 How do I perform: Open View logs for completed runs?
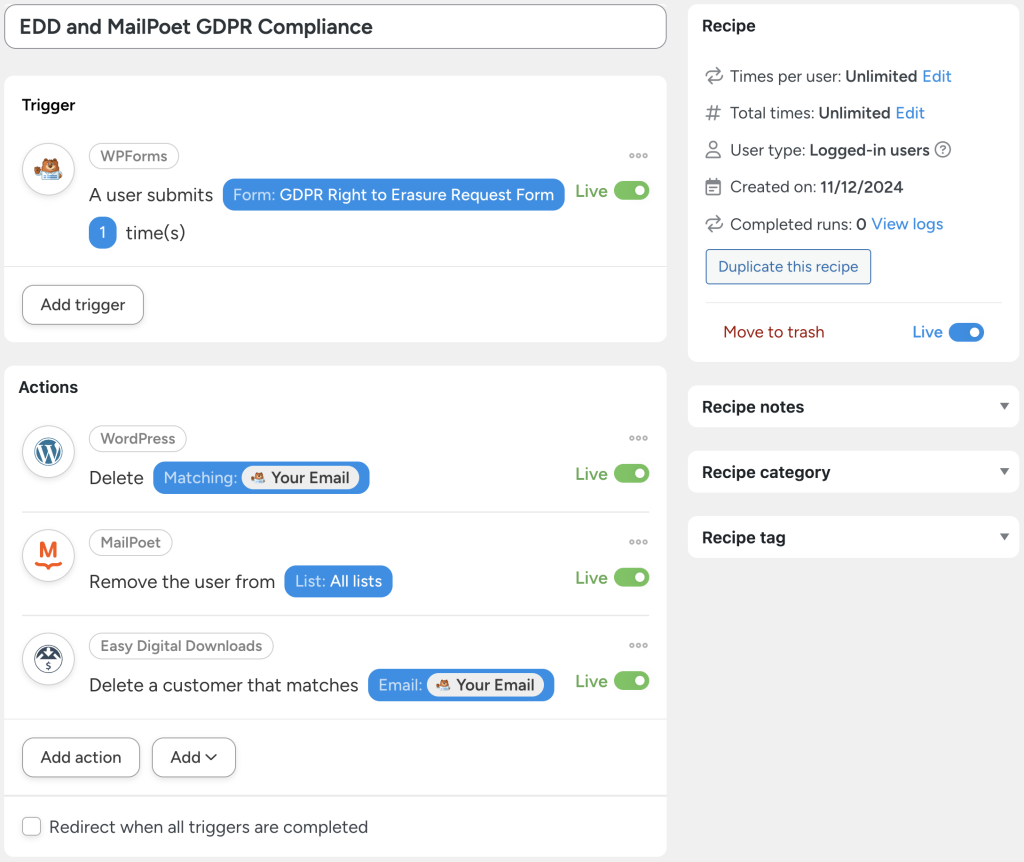pyautogui.click(x=906, y=224)
